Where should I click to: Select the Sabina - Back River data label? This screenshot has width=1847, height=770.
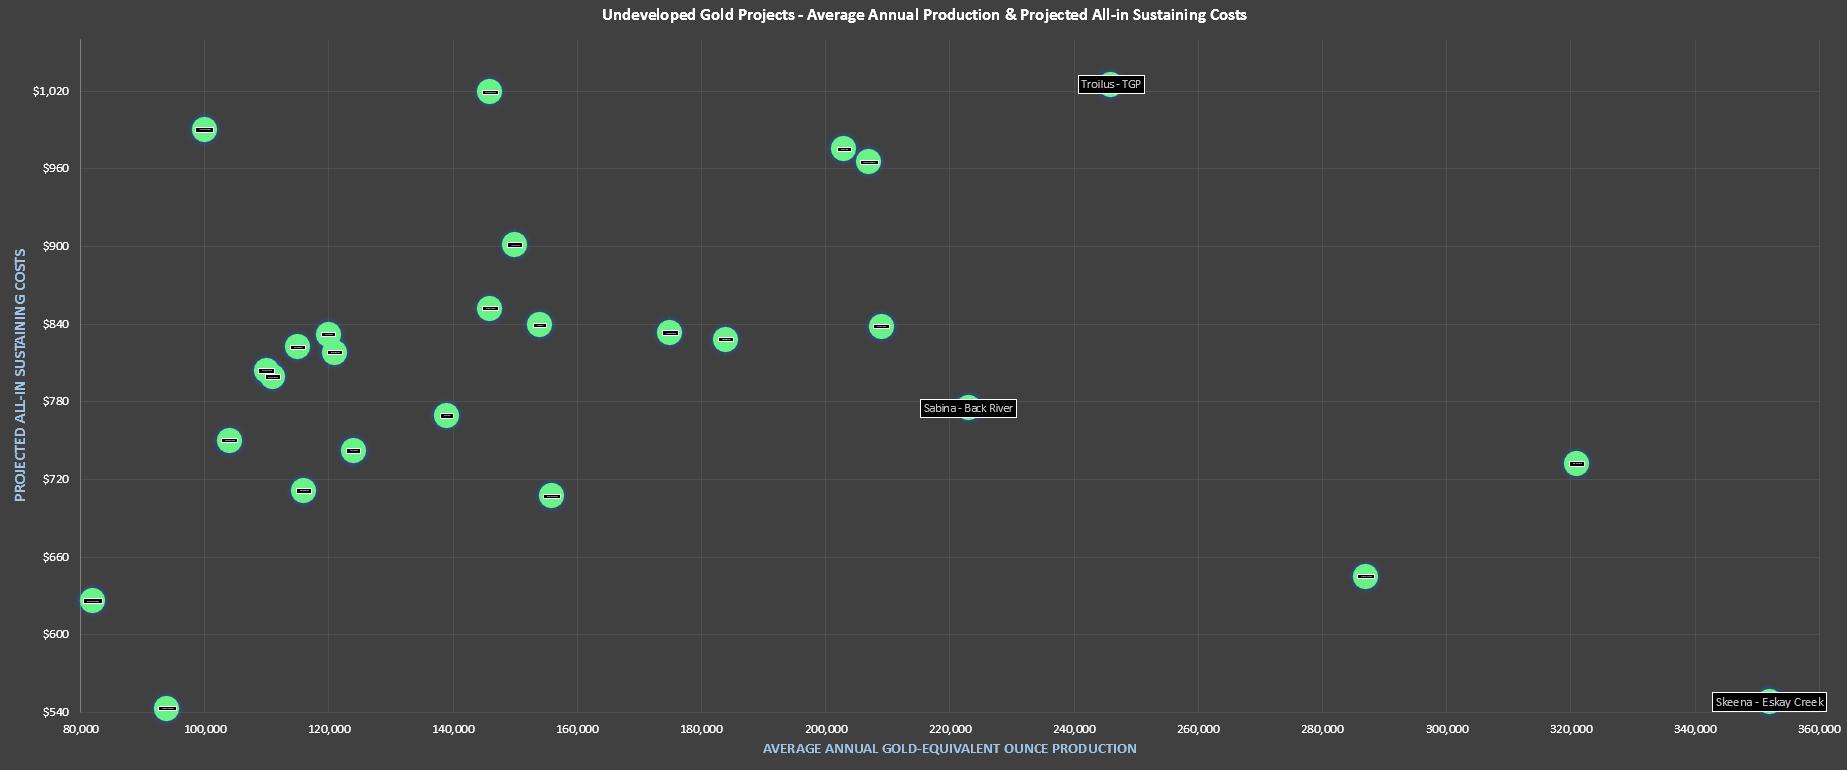pos(968,408)
